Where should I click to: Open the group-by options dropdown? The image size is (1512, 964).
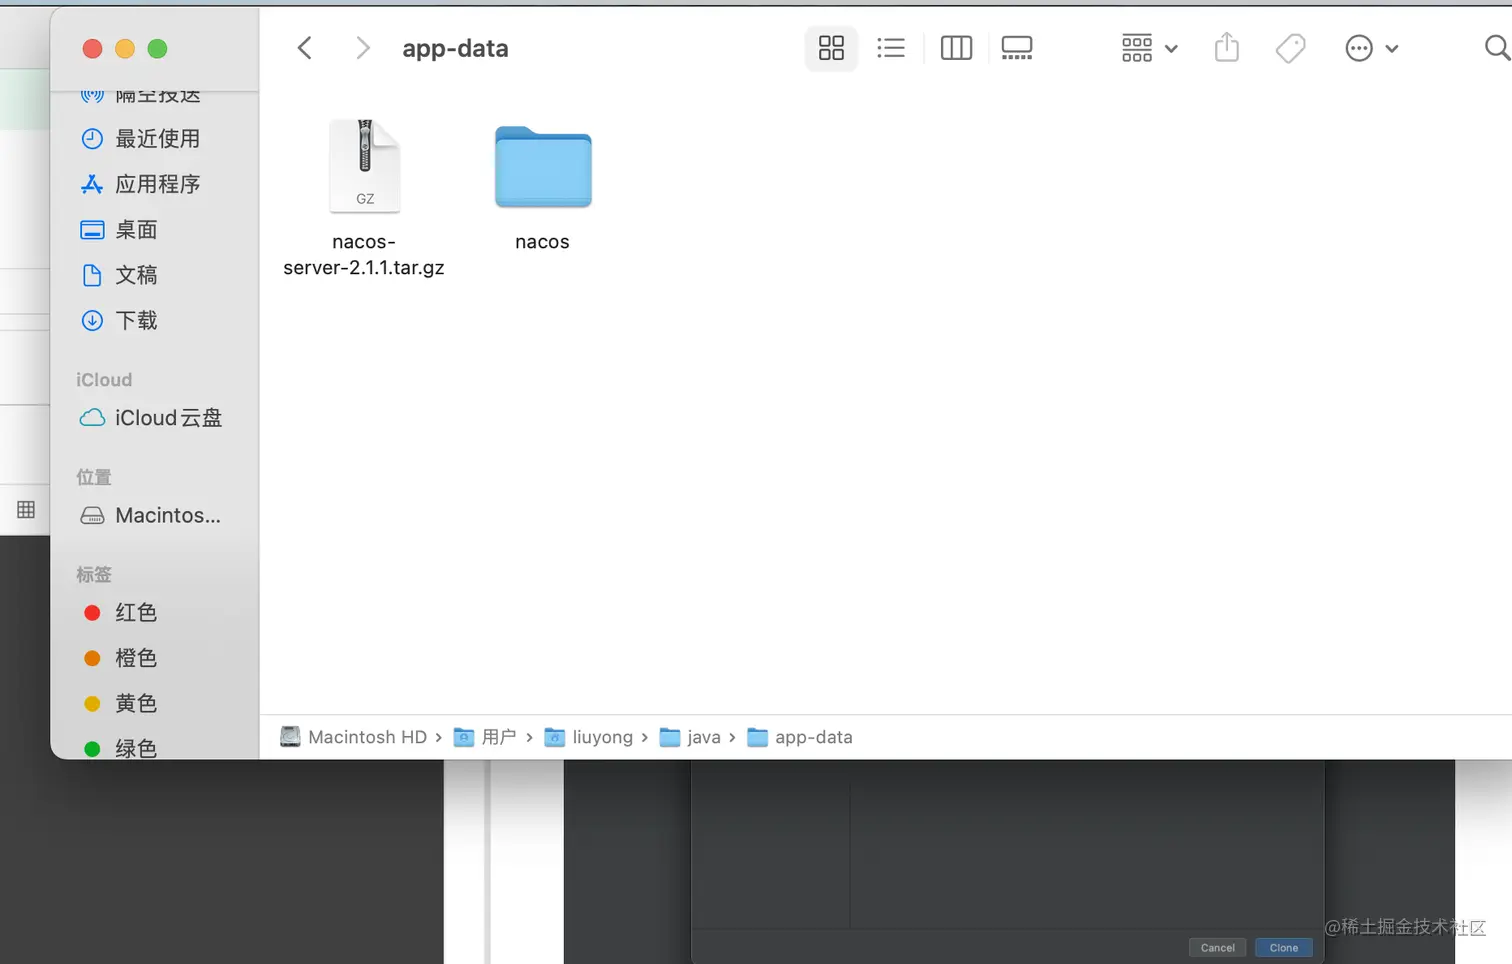pos(1149,48)
